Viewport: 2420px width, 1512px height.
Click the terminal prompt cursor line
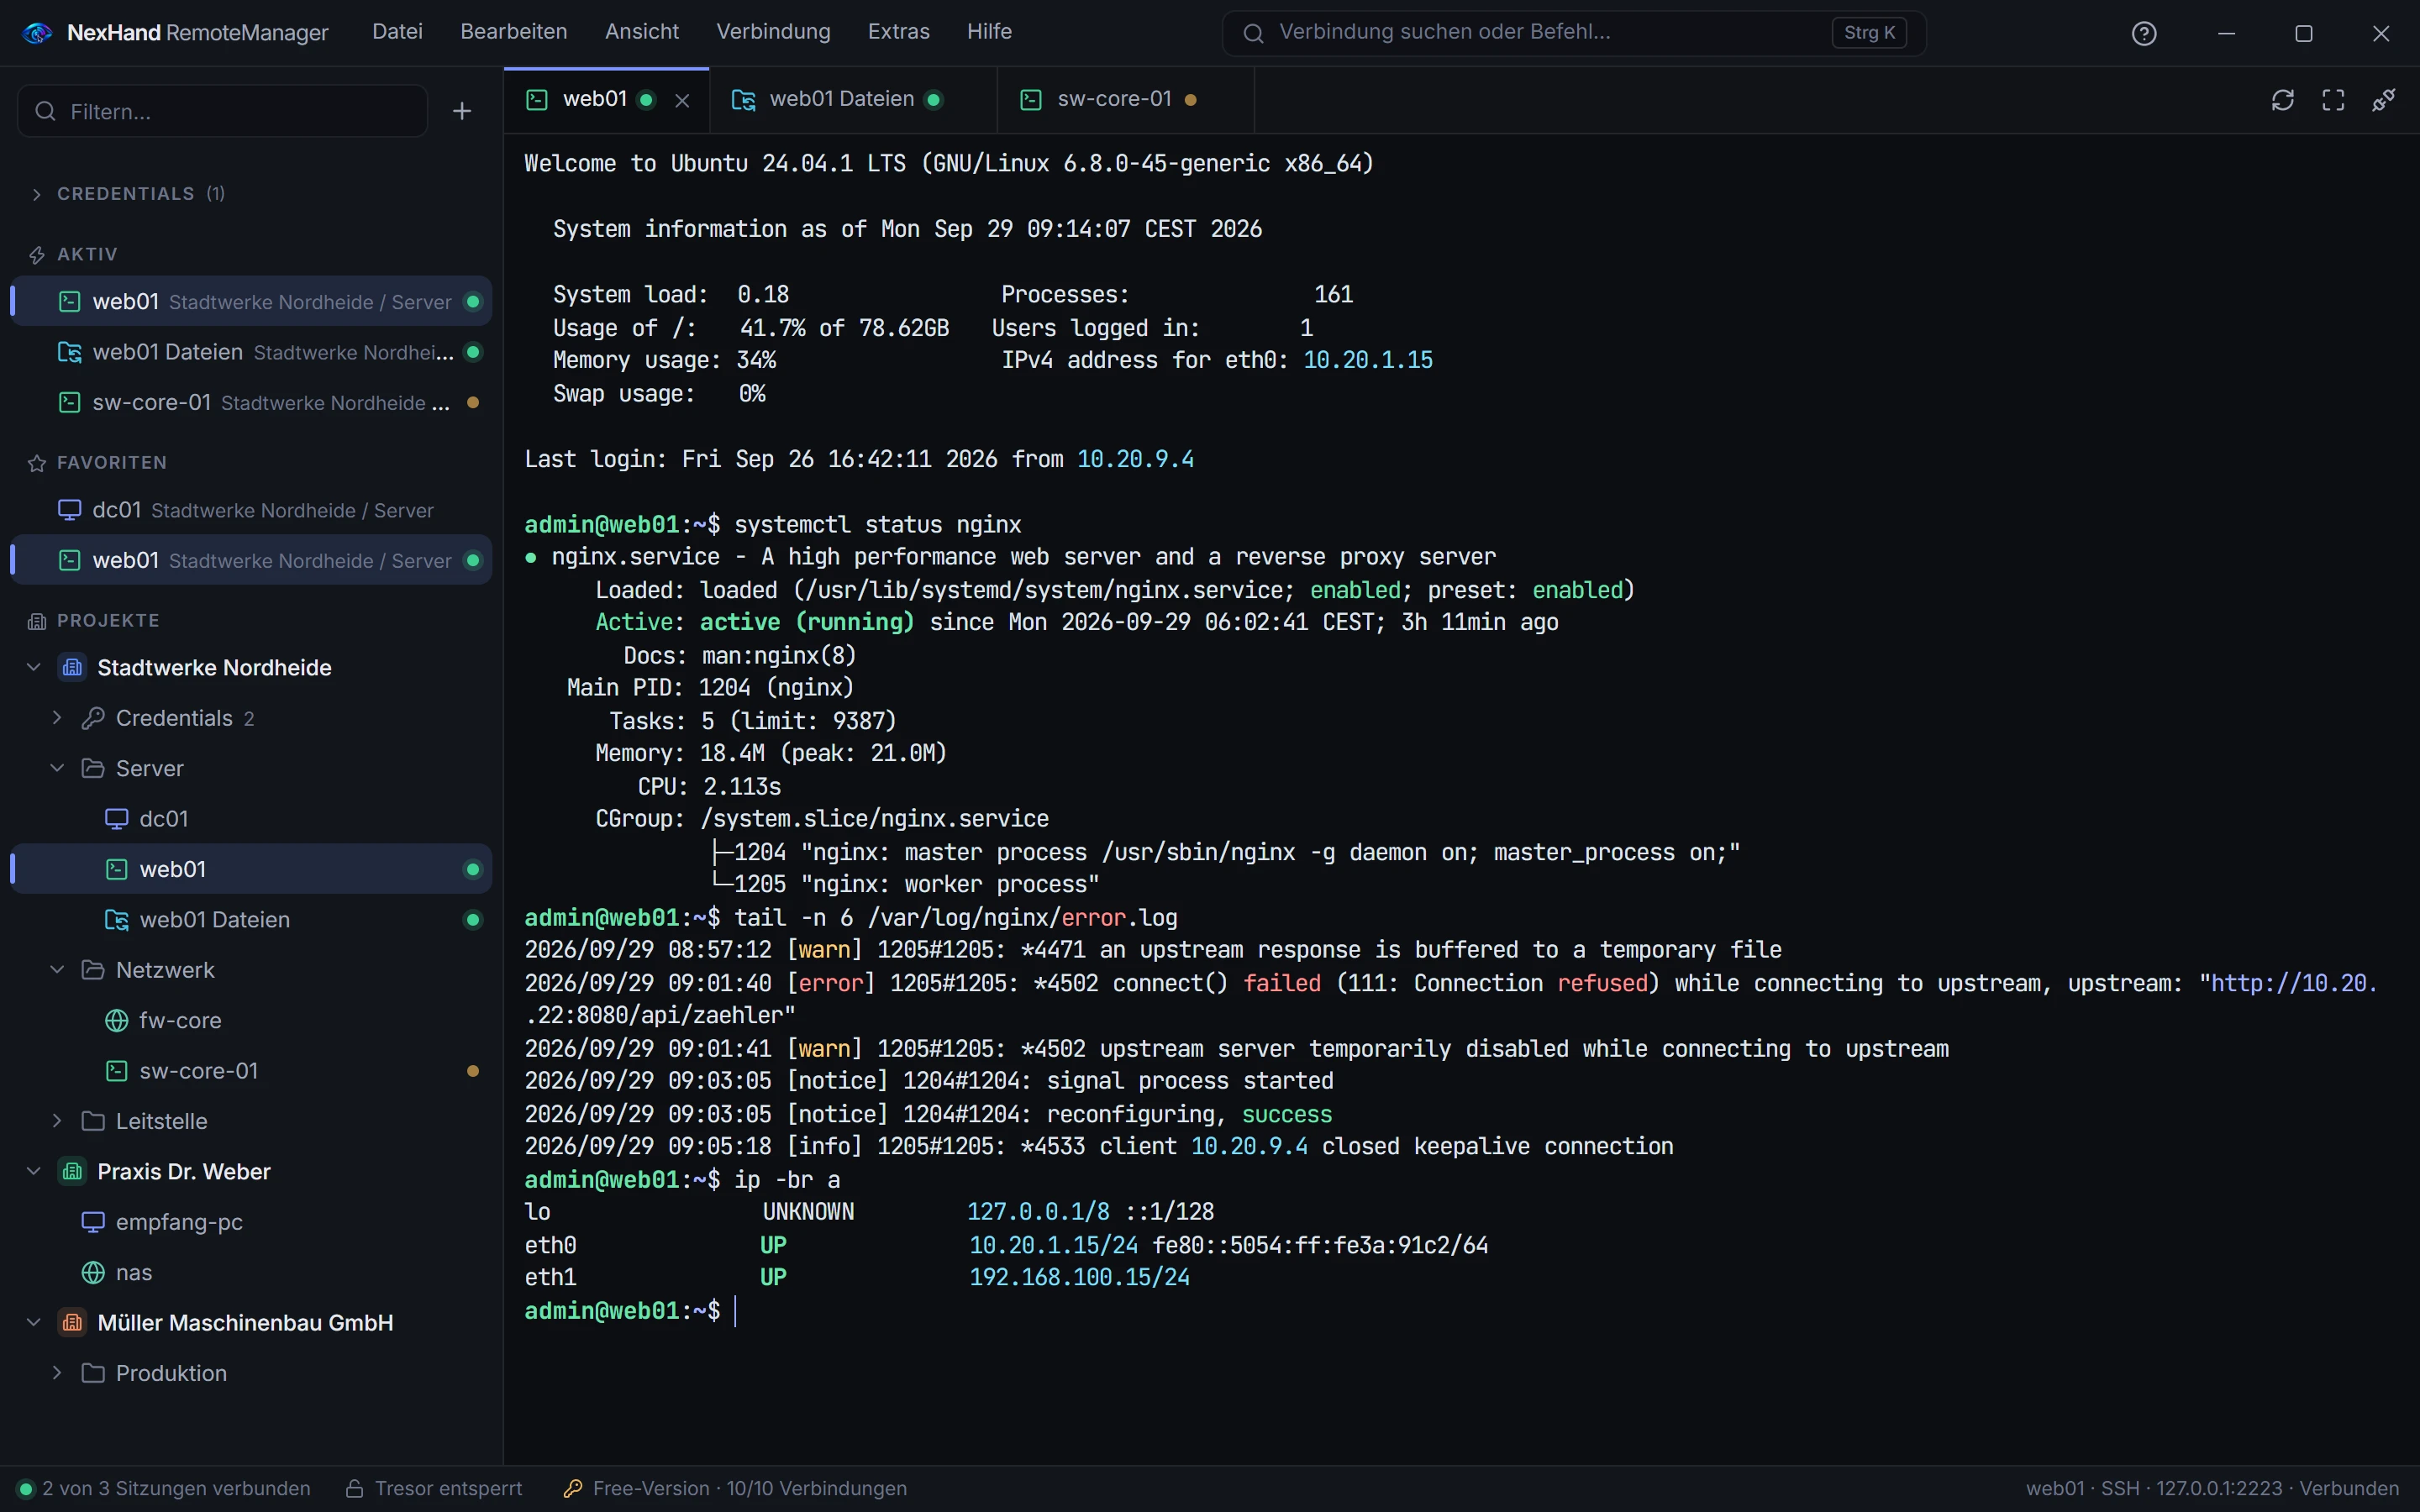(x=735, y=1311)
